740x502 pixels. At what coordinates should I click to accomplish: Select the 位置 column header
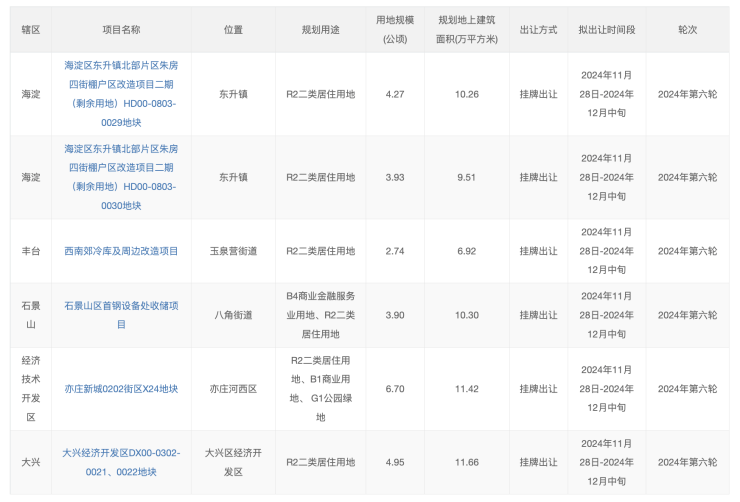pyautogui.click(x=233, y=30)
